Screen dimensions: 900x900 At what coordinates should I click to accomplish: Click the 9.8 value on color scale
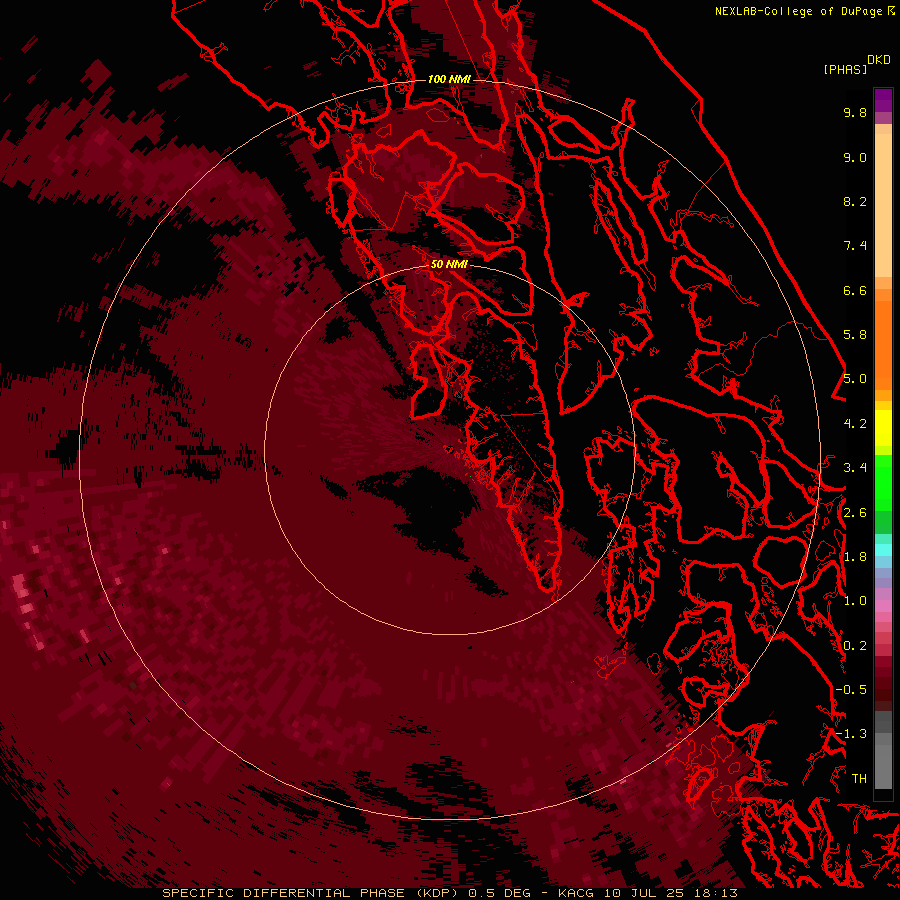point(855,112)
